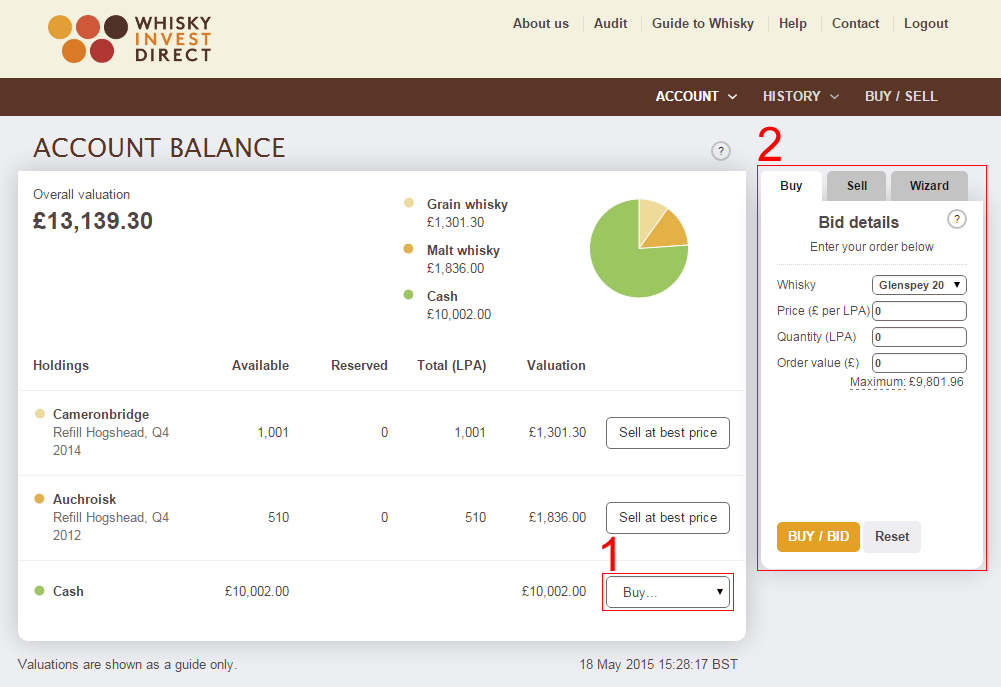The width and height of the screenshot is (1001, 687).
Task: Select the Buy tab
Action: click(791, 186)
